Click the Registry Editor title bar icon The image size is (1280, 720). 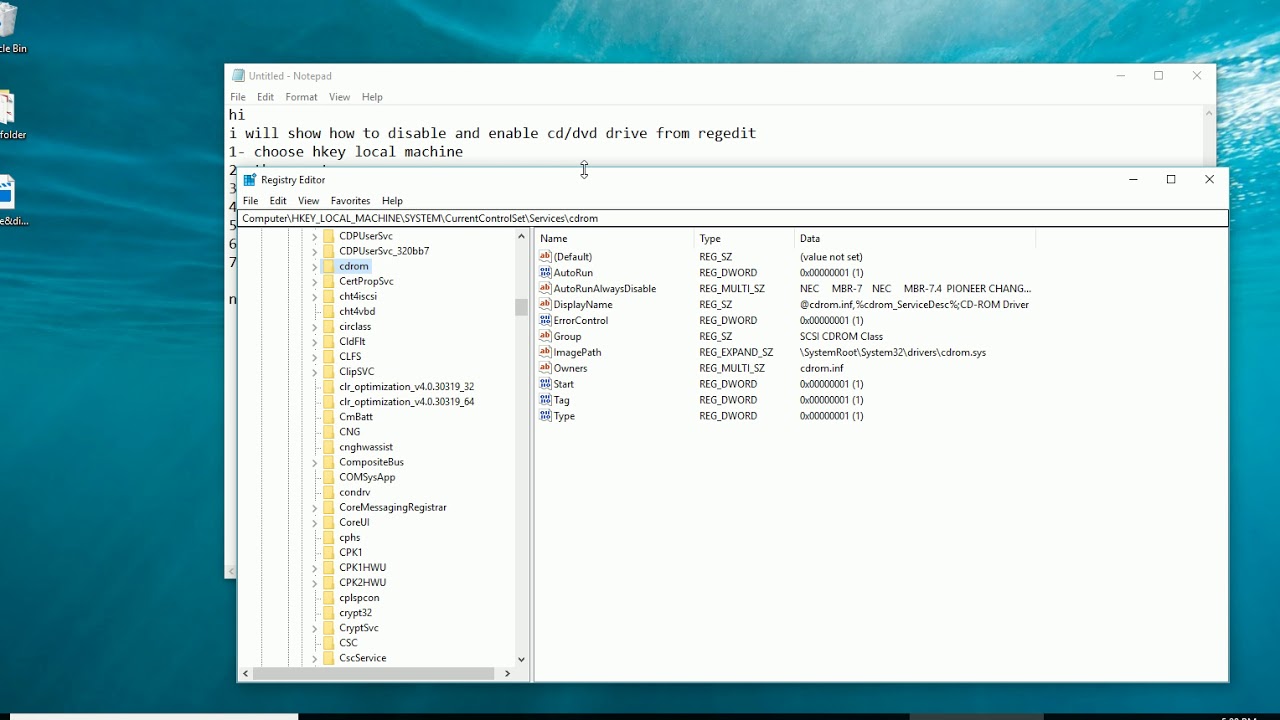point(250,180)
